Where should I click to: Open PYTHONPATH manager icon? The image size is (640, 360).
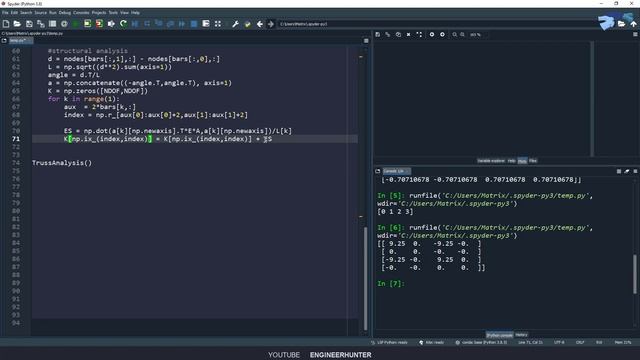click(x=247, y=24)
